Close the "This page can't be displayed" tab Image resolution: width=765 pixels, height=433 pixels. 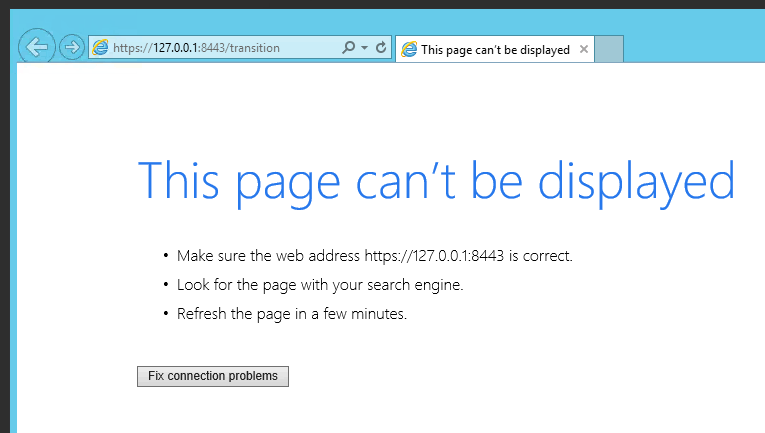click(x=585, y=49)
